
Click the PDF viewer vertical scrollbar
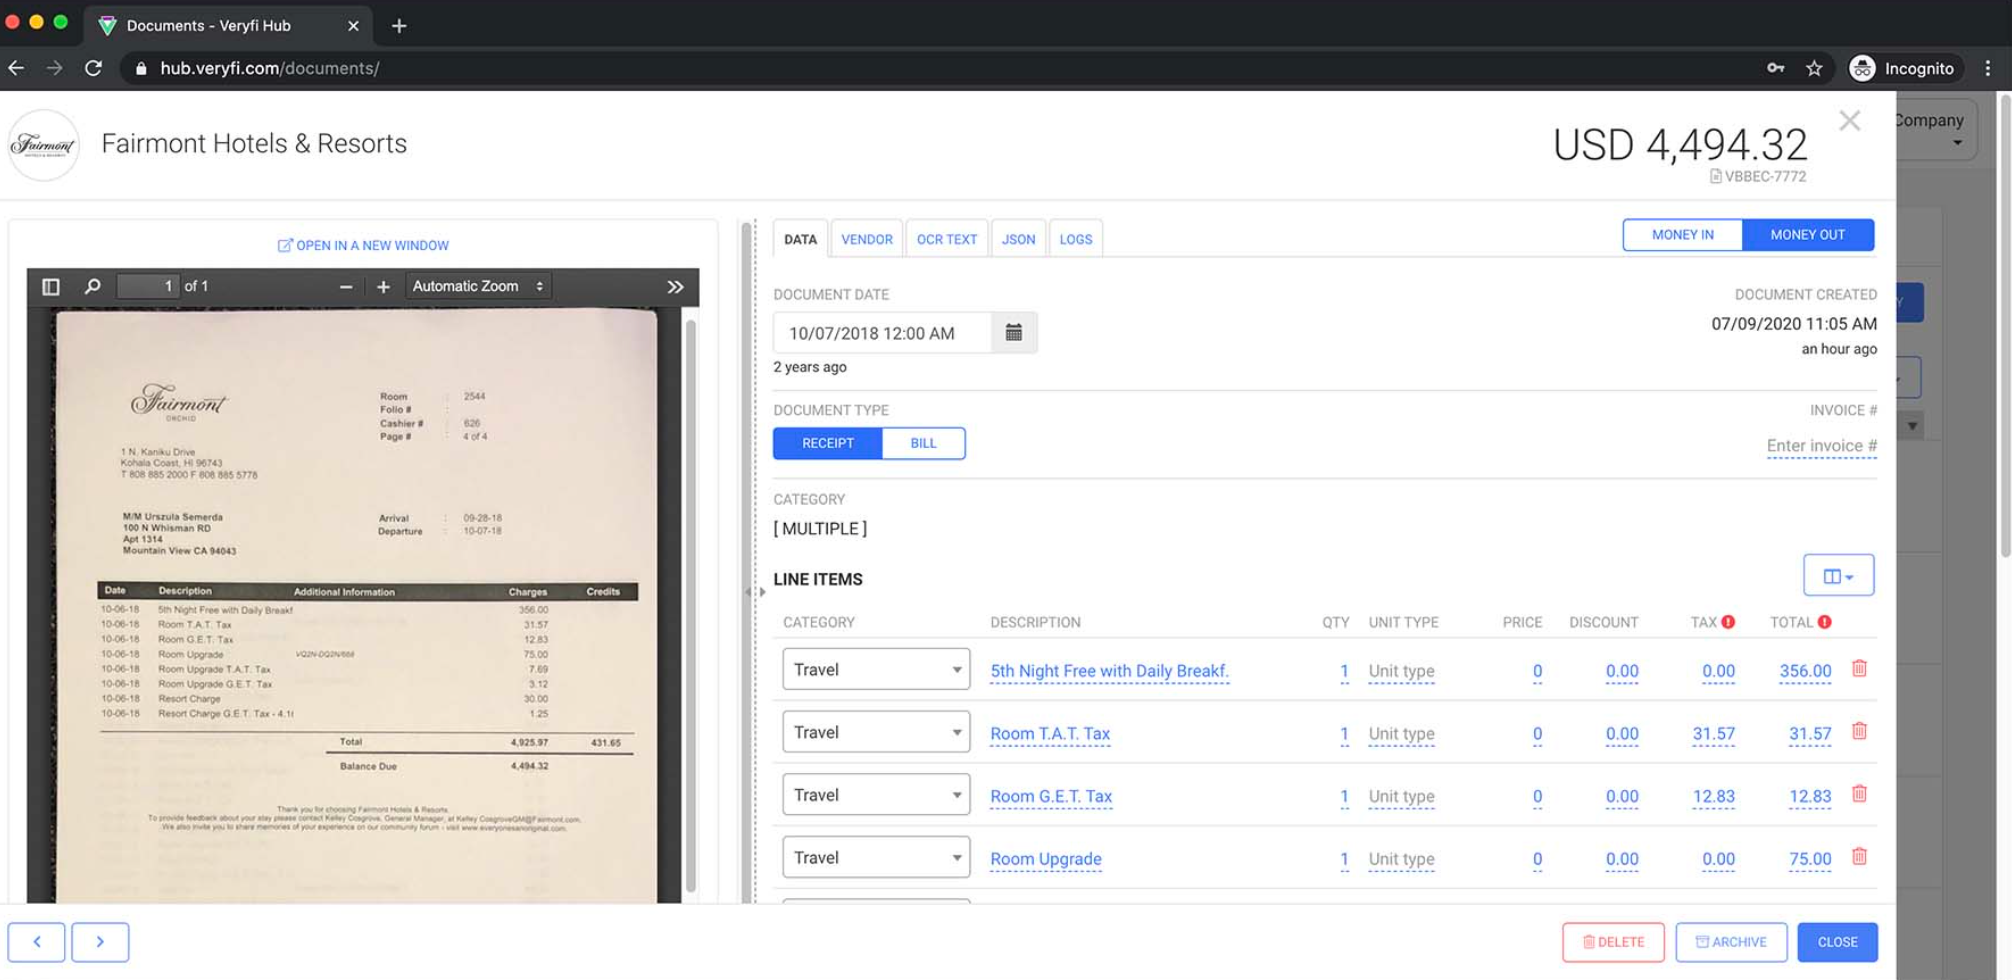click(x=690, y=606)
